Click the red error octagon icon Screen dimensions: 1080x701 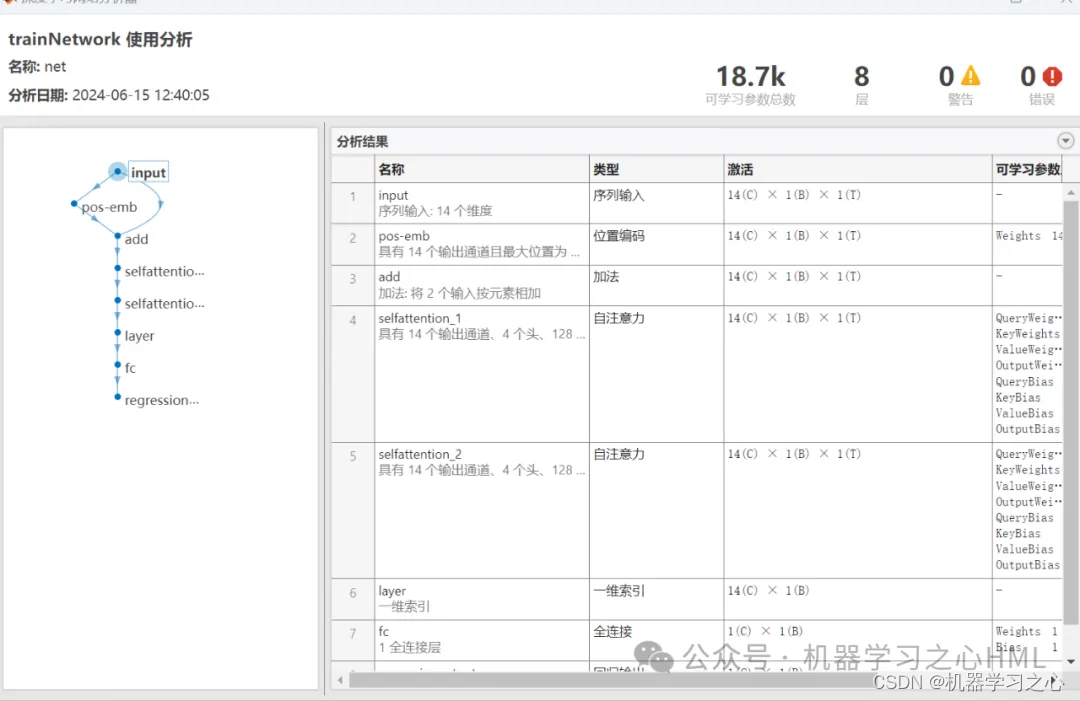coord(1051,75)
